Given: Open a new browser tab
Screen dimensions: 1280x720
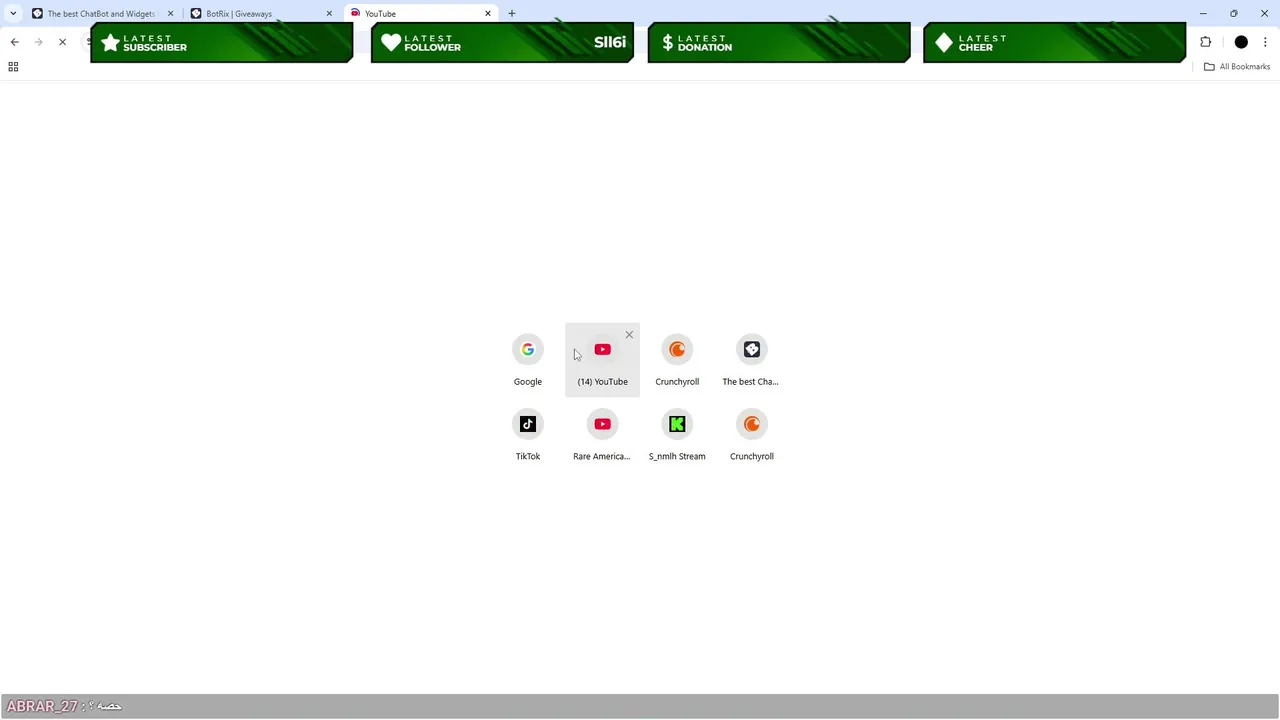Looking at the screenshot, I should [x=512, y=13].
